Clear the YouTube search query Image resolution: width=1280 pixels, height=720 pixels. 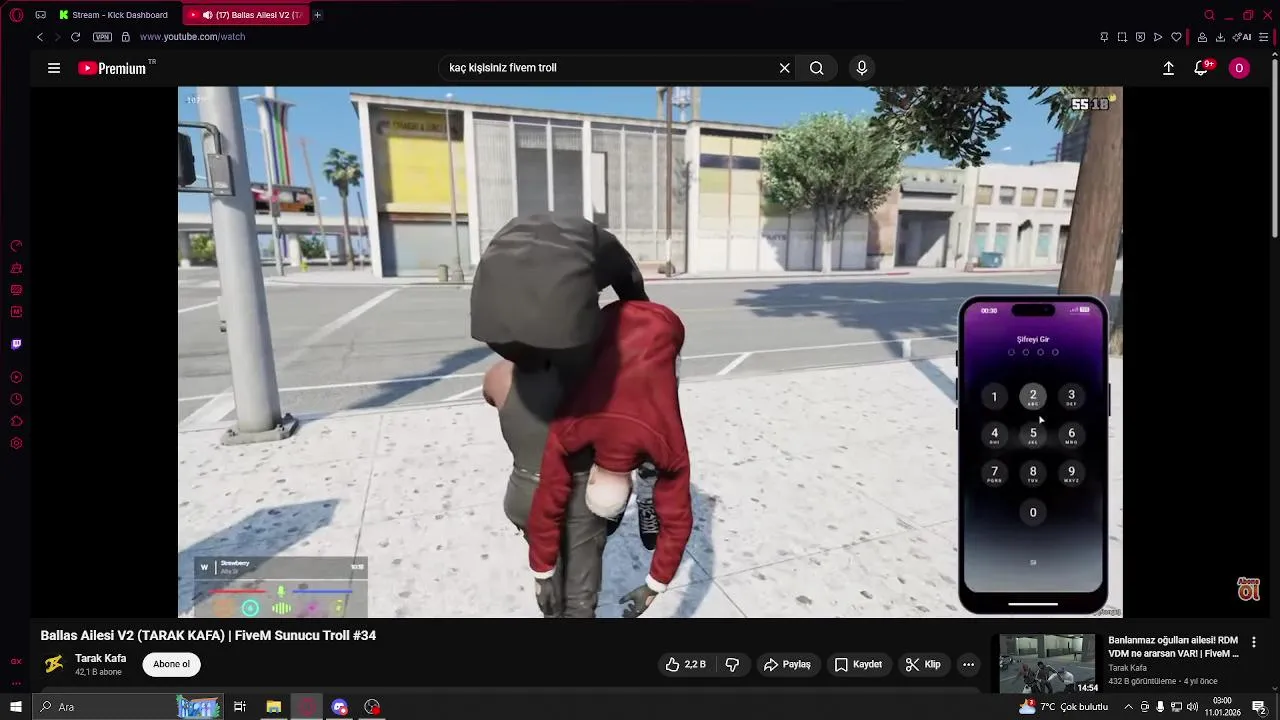(x=785, y=68)
